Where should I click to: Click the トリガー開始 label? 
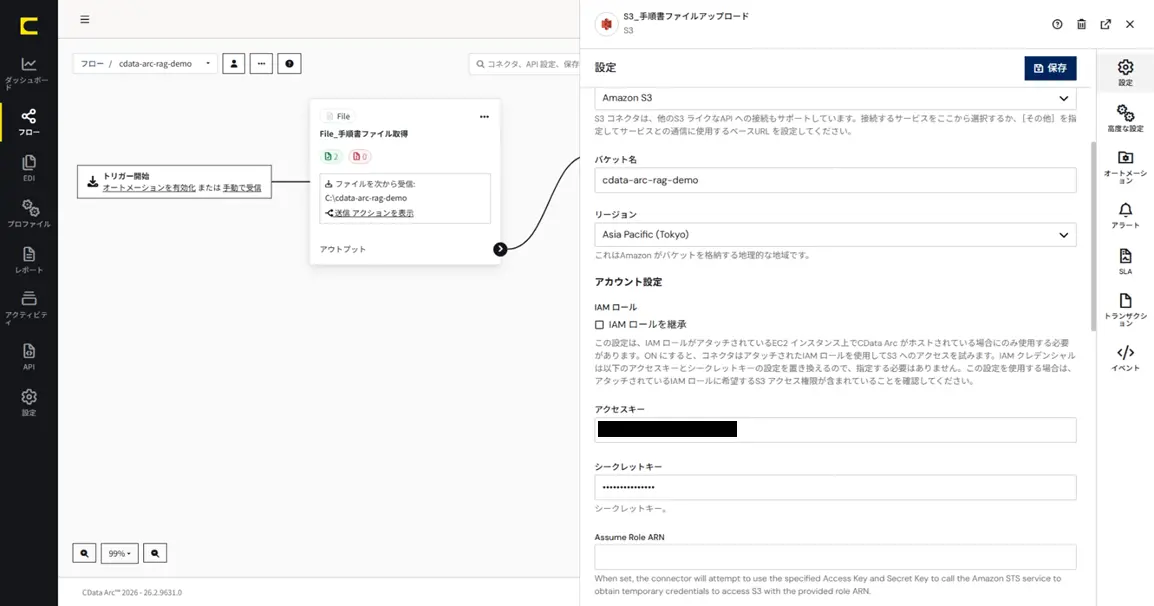(x=126, y=176)
